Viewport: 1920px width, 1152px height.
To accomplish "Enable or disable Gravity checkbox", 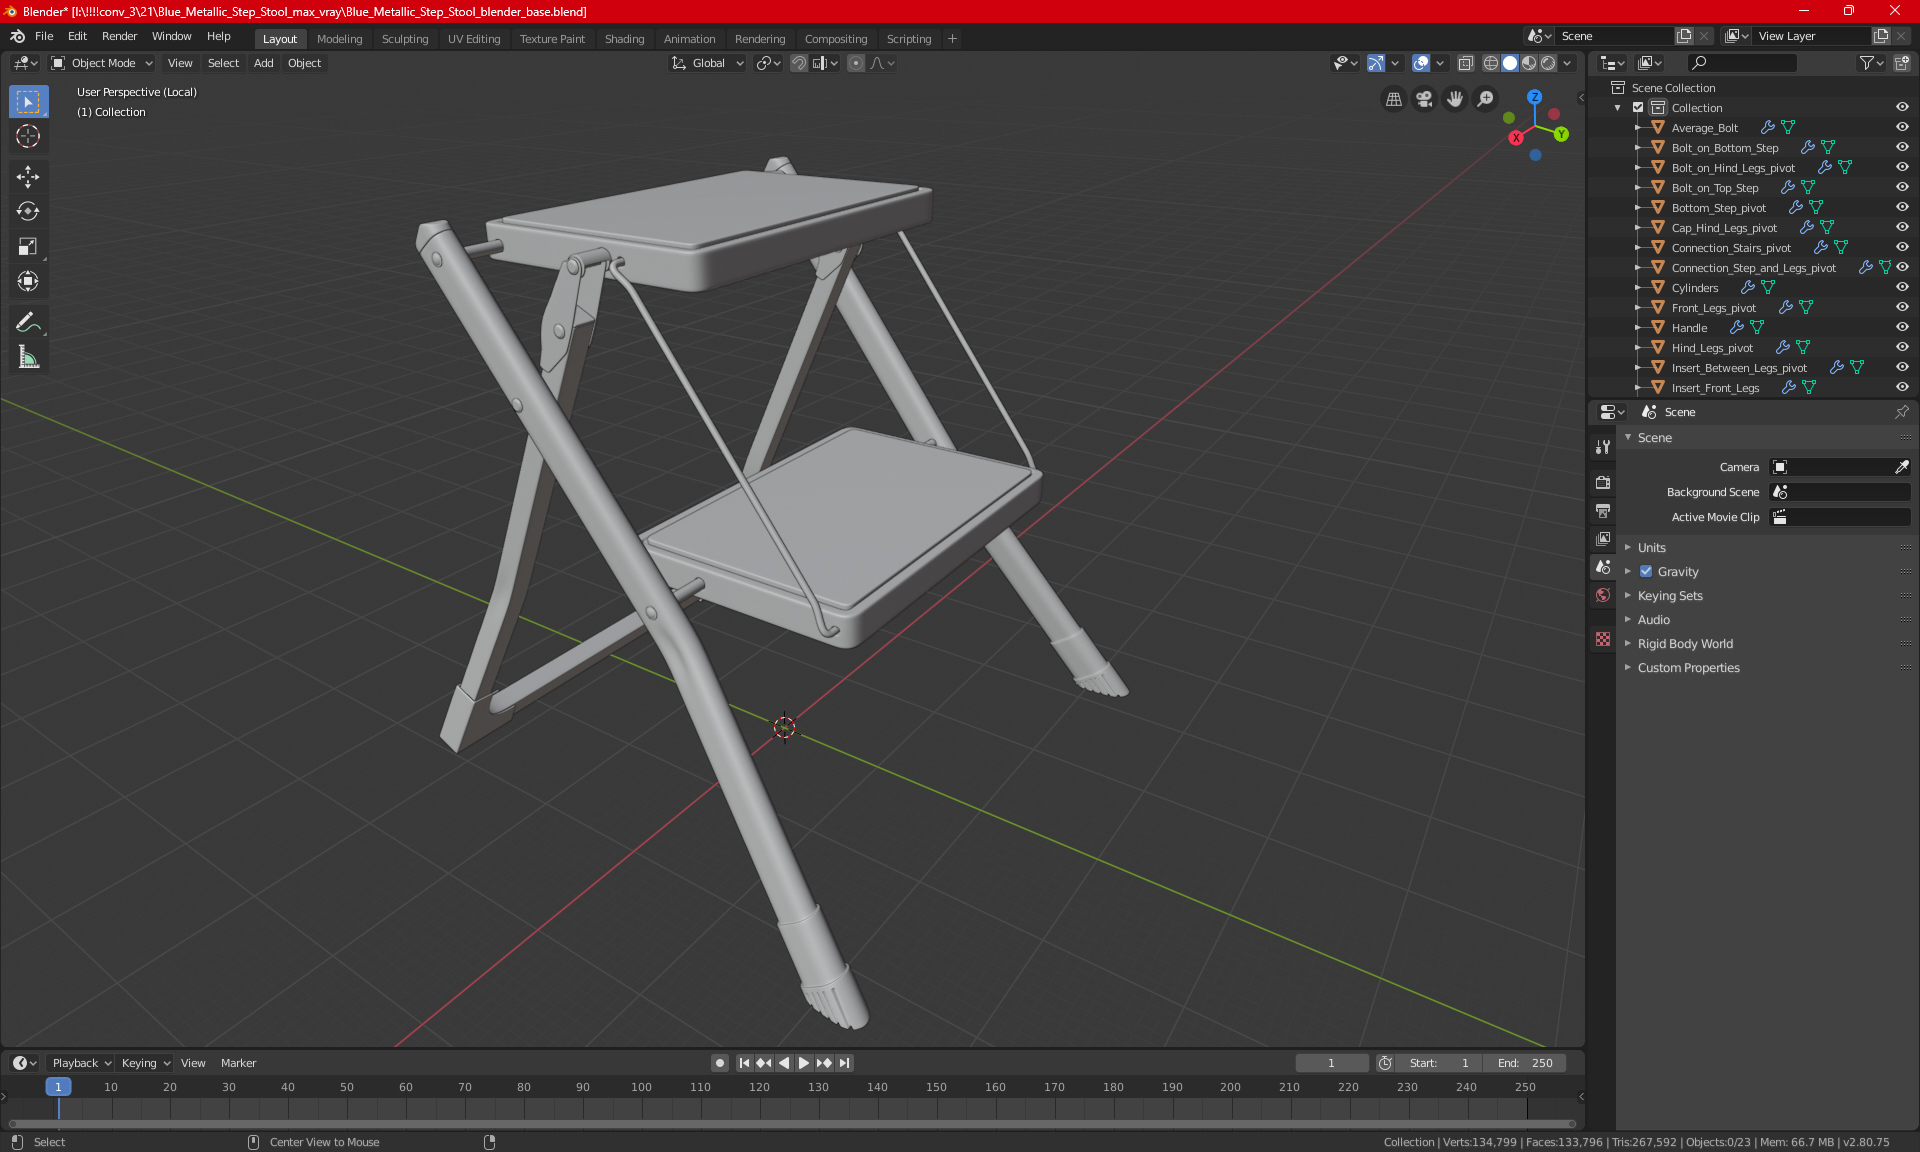I will coord(1646,572).
